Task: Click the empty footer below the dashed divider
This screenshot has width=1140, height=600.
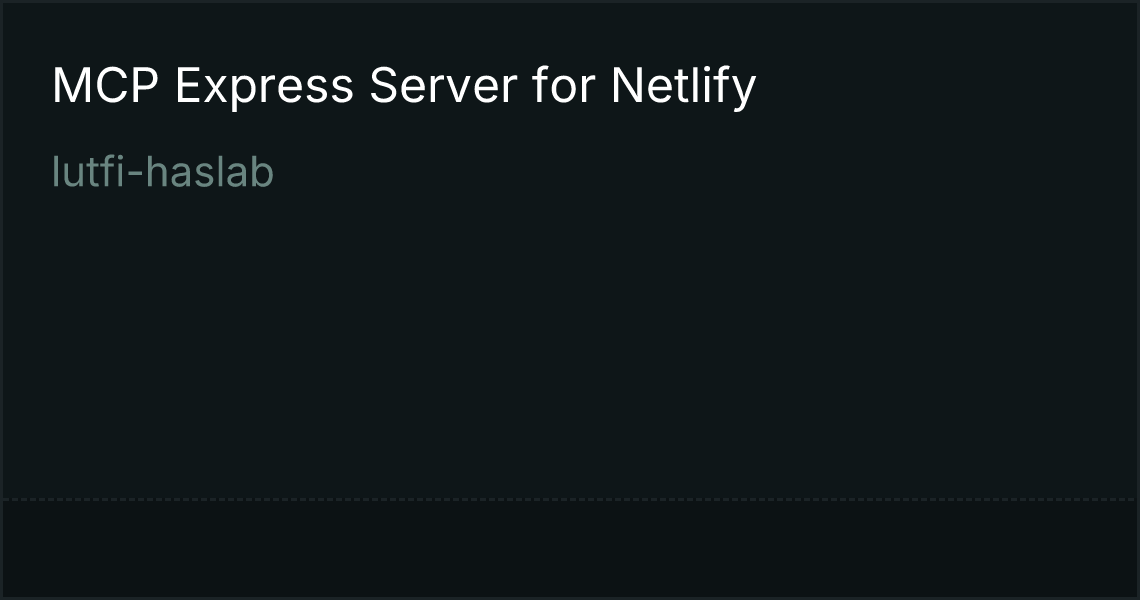Action: 570,548
